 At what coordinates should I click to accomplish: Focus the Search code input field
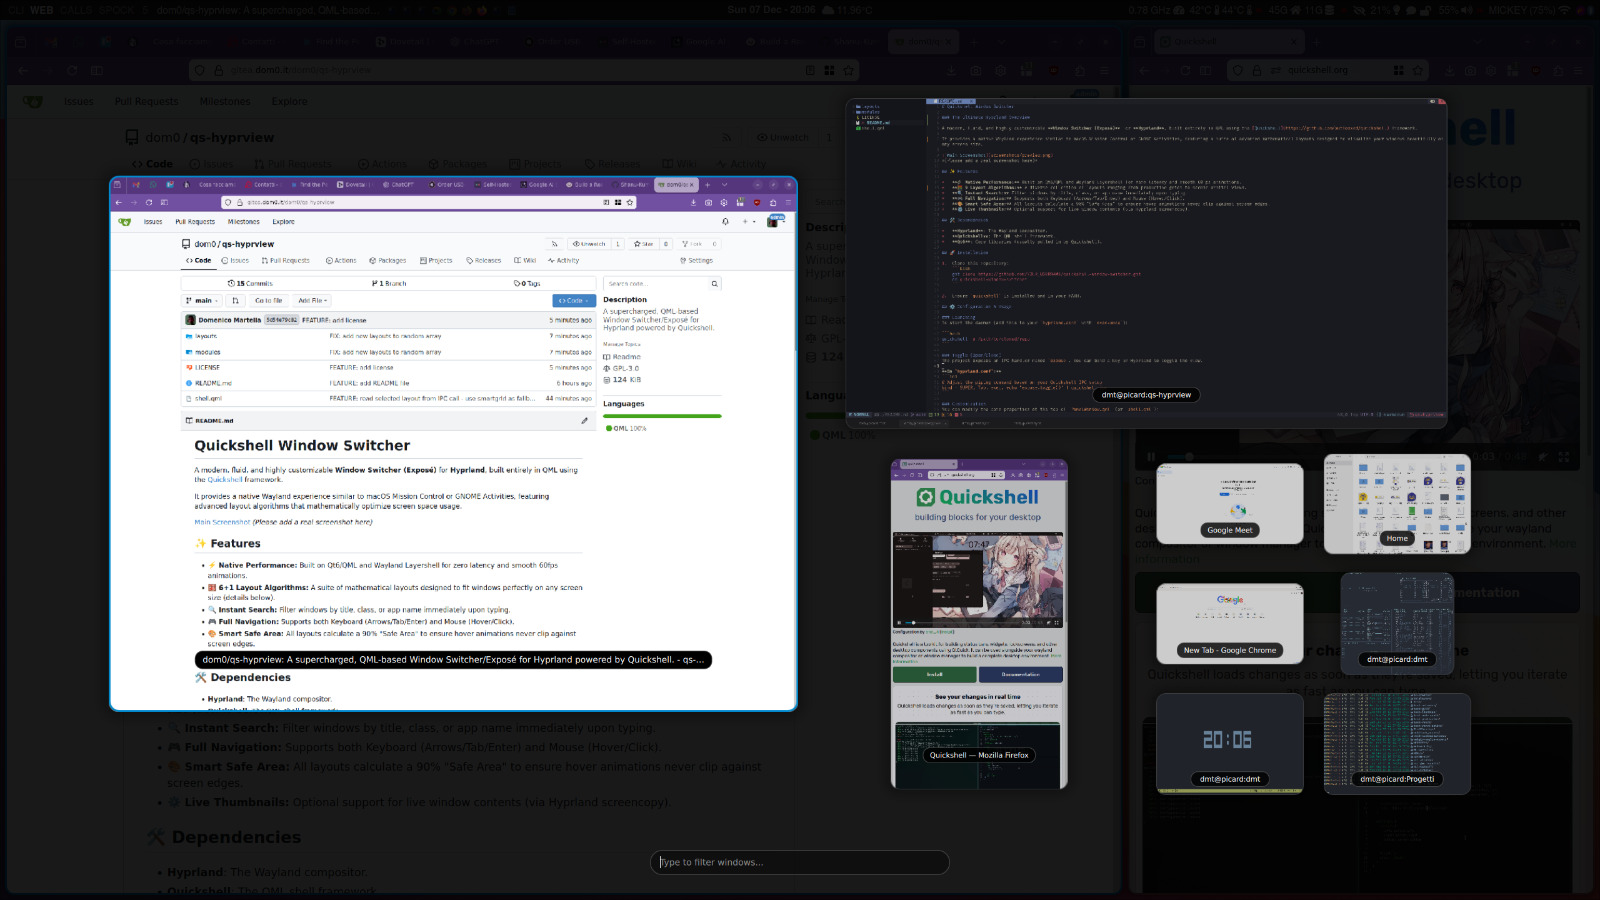(657, 284)
